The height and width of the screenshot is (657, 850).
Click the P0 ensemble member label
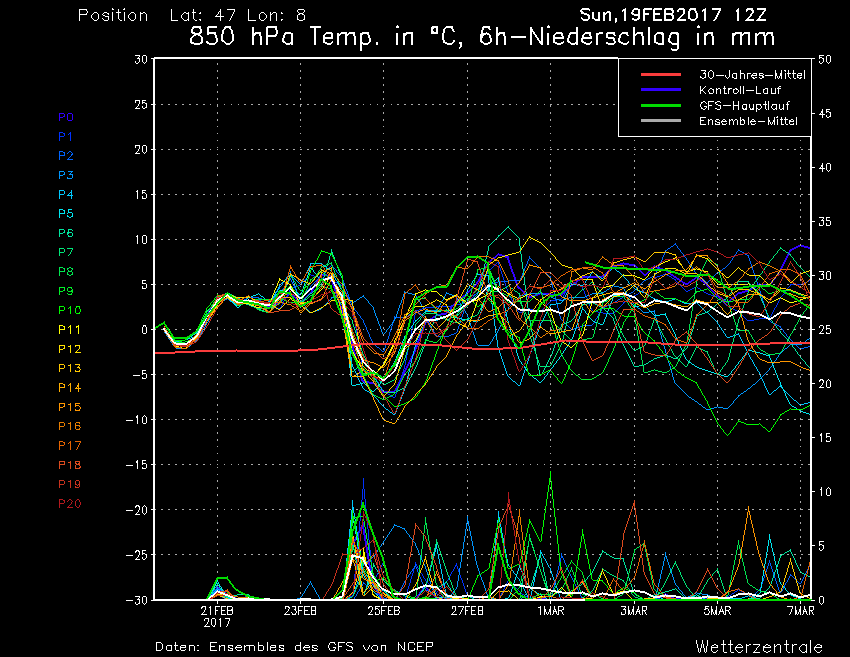click(x=65, y=117)
